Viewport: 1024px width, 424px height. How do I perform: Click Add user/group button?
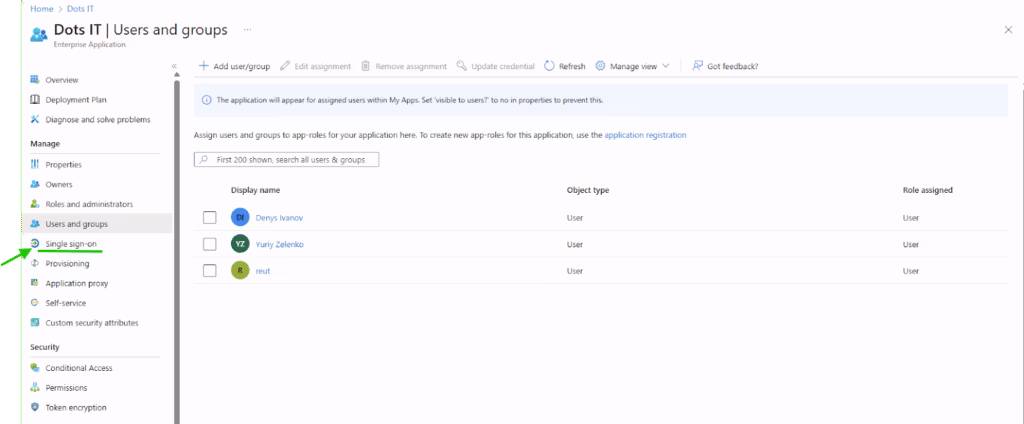click(x=234, y=66)
